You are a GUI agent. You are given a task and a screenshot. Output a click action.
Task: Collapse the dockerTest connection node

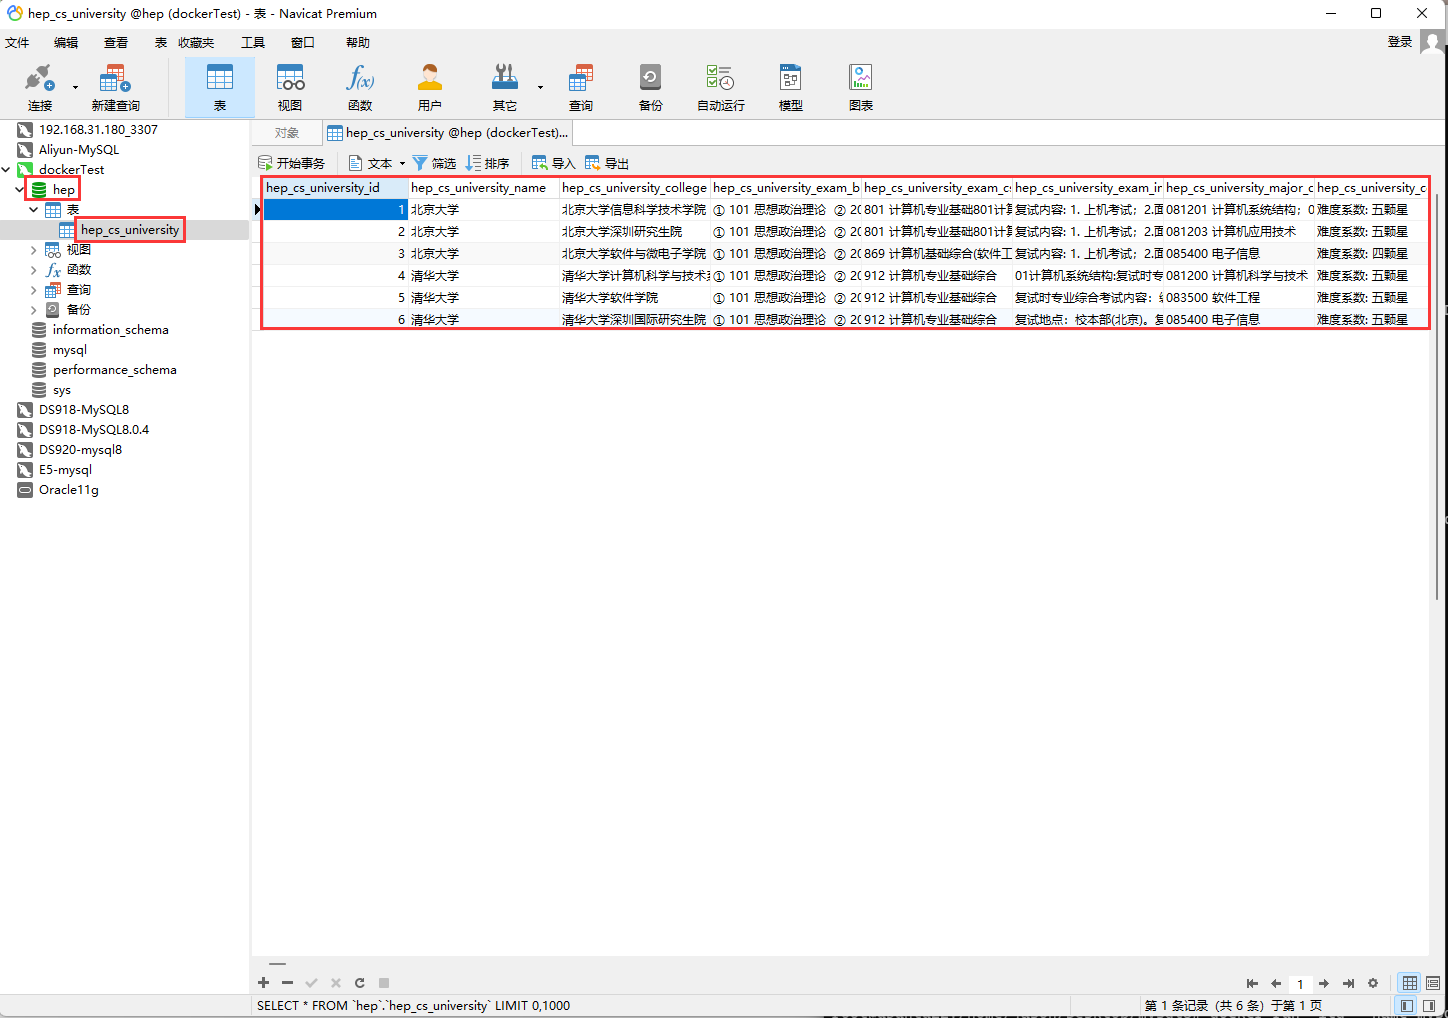coord(7,170)
